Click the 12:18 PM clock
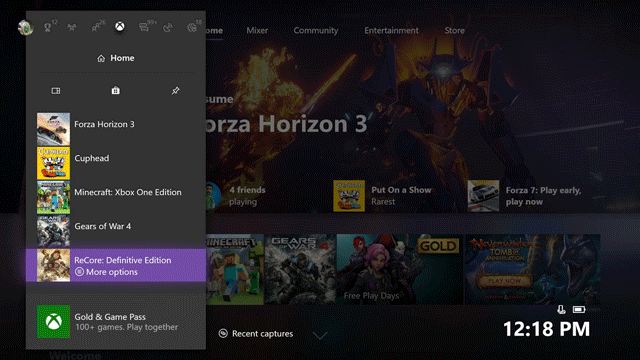Image resolution: width=640 pixels, height=360 pixels. (547, 329)
